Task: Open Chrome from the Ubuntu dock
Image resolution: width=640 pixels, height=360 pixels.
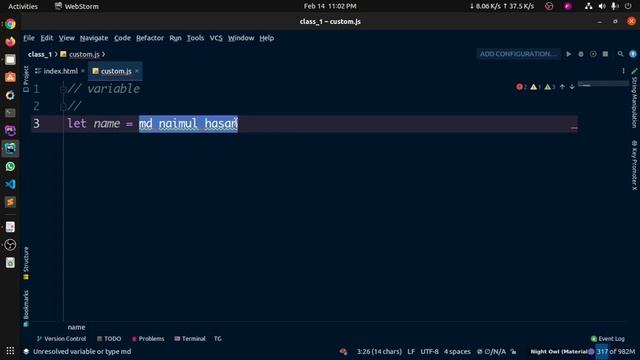Action: tap(10, 24)
